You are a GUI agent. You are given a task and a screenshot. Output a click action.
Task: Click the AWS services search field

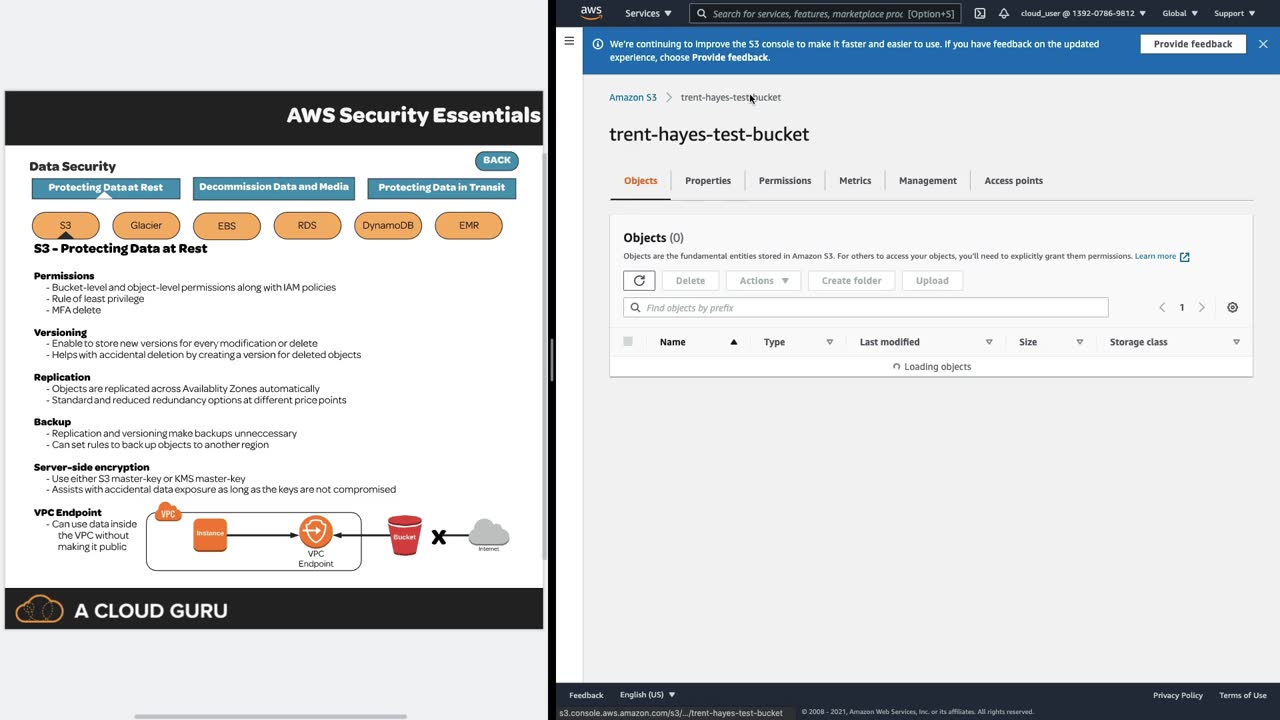point(826,14)
